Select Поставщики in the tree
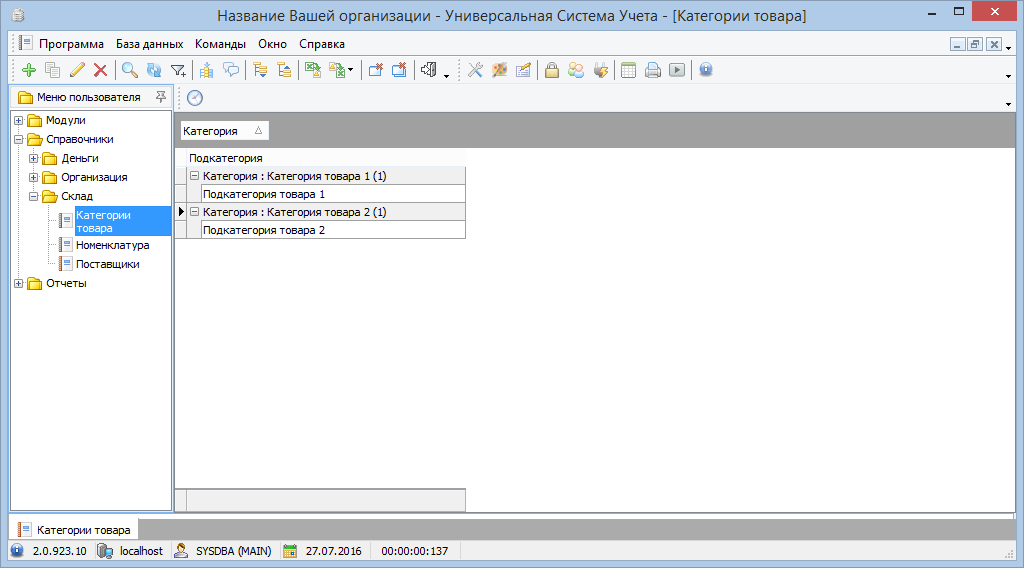This screenshot has height=568, width=1024. click(107, 264)
